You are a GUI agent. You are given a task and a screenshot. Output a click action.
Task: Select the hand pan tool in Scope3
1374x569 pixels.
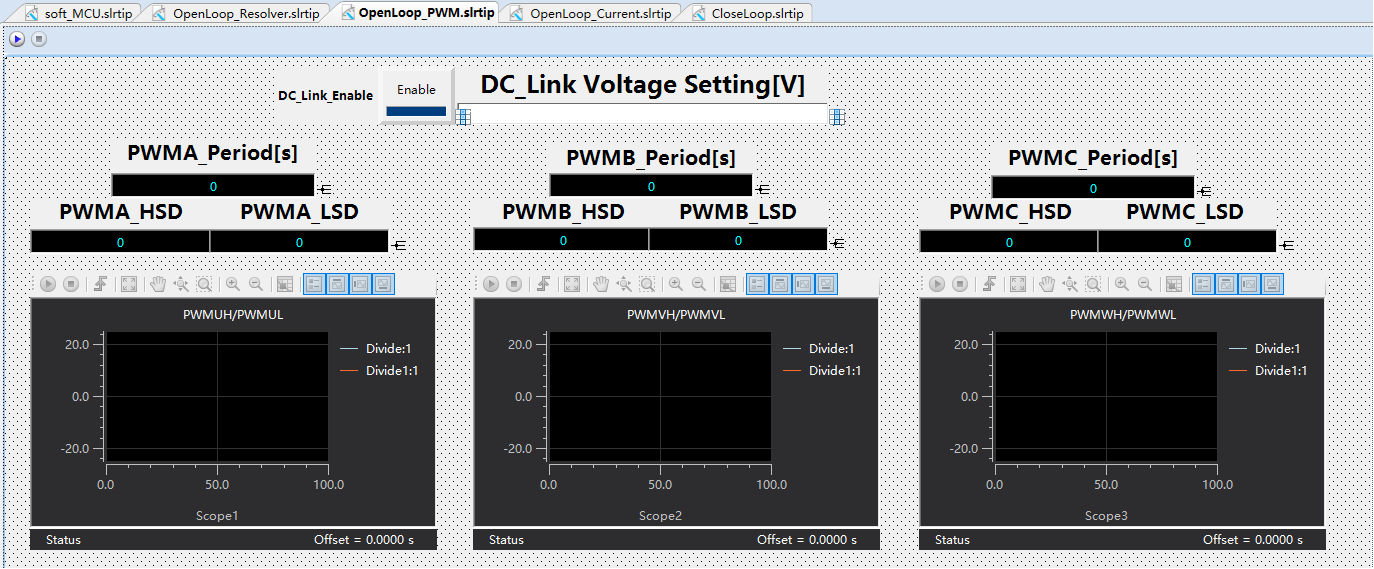click(1048, 284)
